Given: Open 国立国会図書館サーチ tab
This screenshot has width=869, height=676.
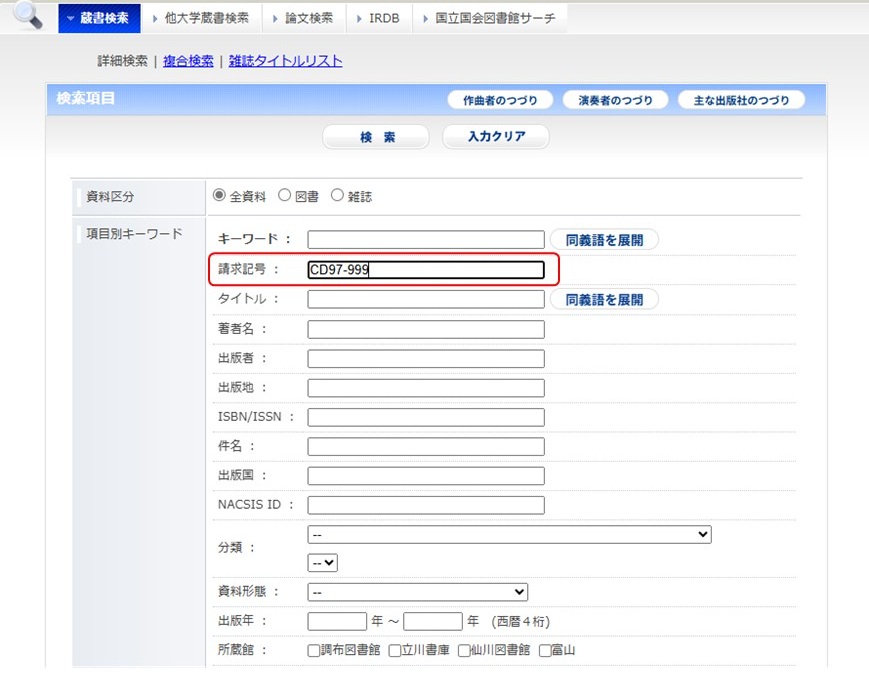Looking at the screenshot, I should pos(490,18).
